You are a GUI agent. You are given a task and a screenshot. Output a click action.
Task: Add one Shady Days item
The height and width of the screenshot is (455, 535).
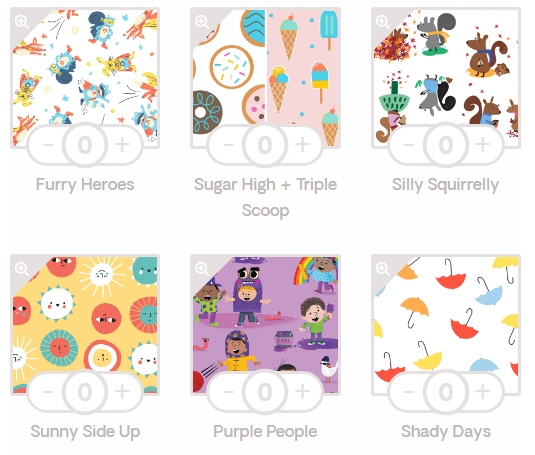click(x=482, y=391)
